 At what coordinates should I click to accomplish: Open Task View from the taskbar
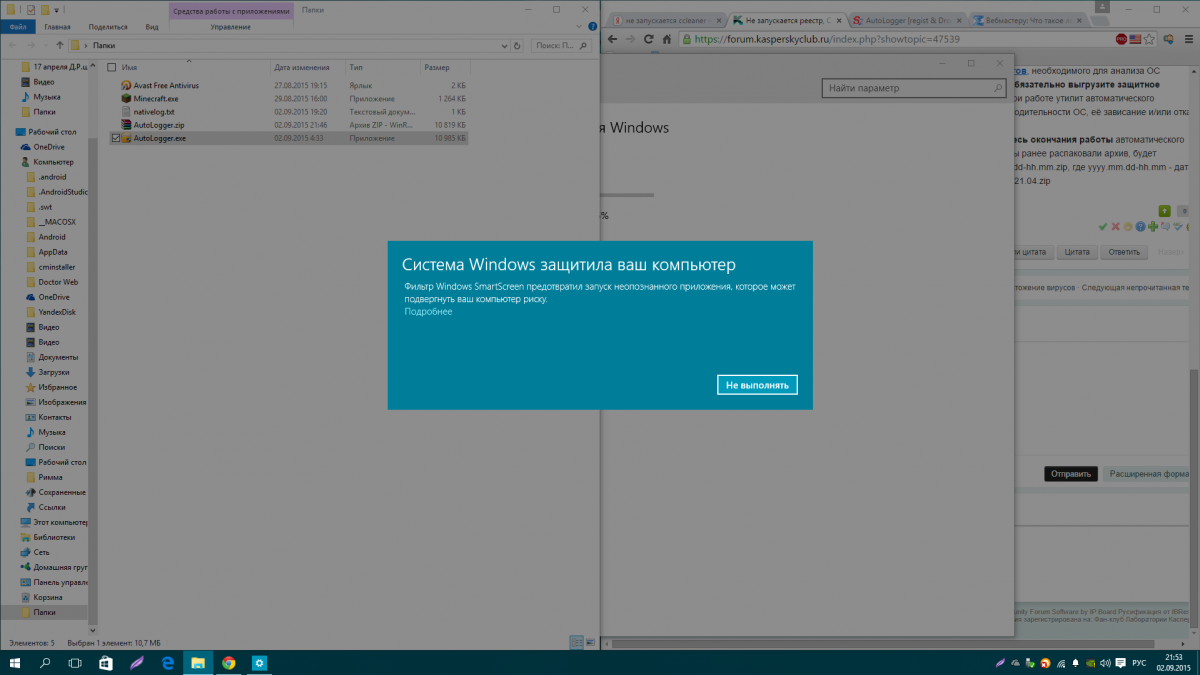(75, 663)
